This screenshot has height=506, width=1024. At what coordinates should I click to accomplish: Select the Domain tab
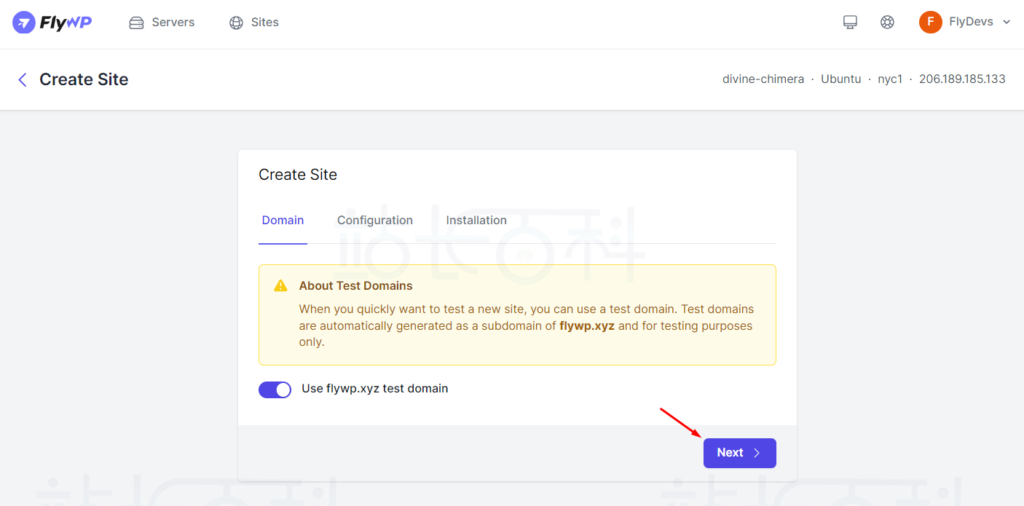(x=283, y=220)
